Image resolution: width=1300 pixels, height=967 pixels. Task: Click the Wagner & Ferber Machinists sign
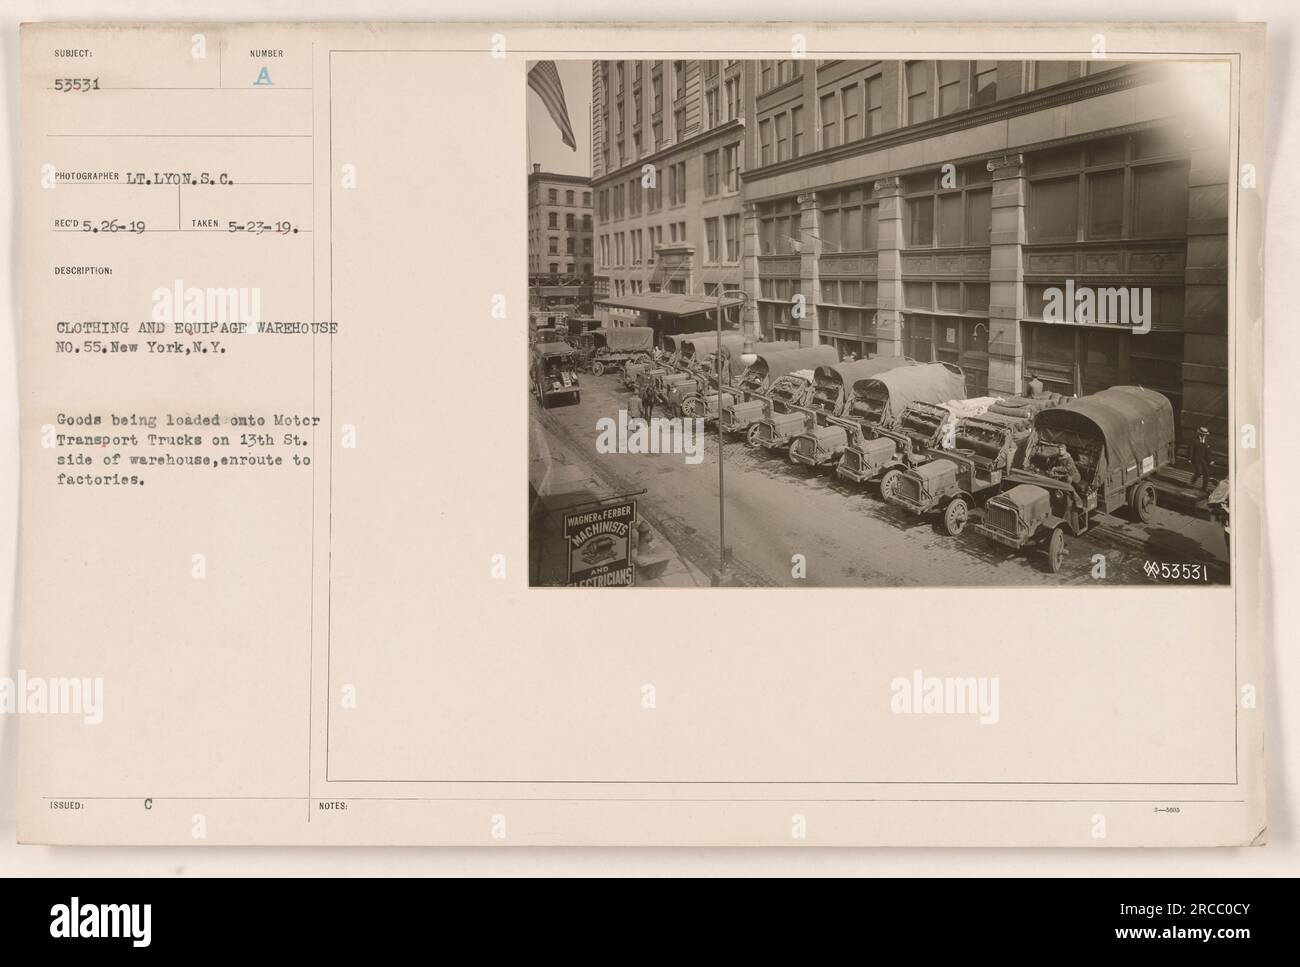tap(598, 543)
